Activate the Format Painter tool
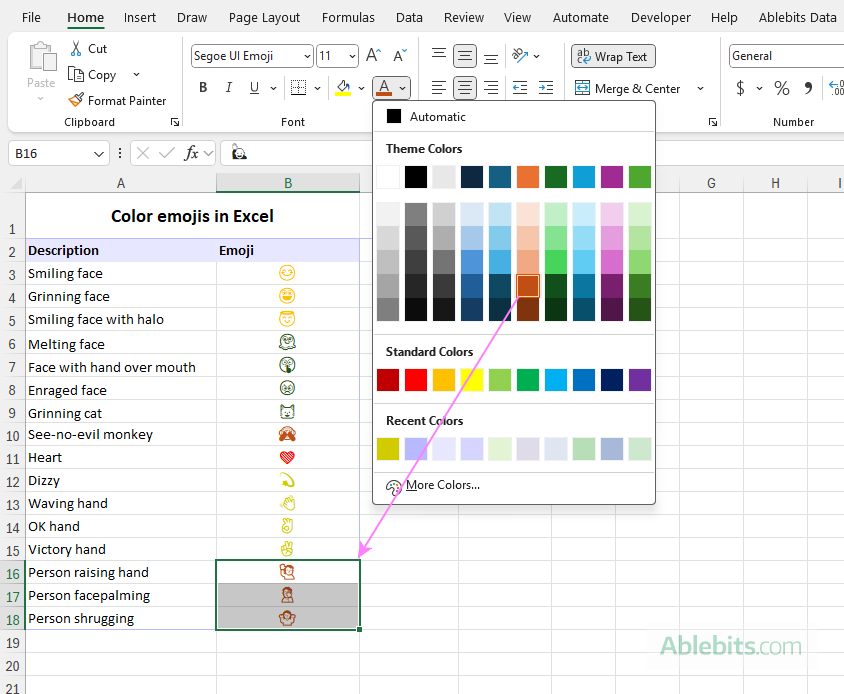The image size is (844, 694). 118,100
